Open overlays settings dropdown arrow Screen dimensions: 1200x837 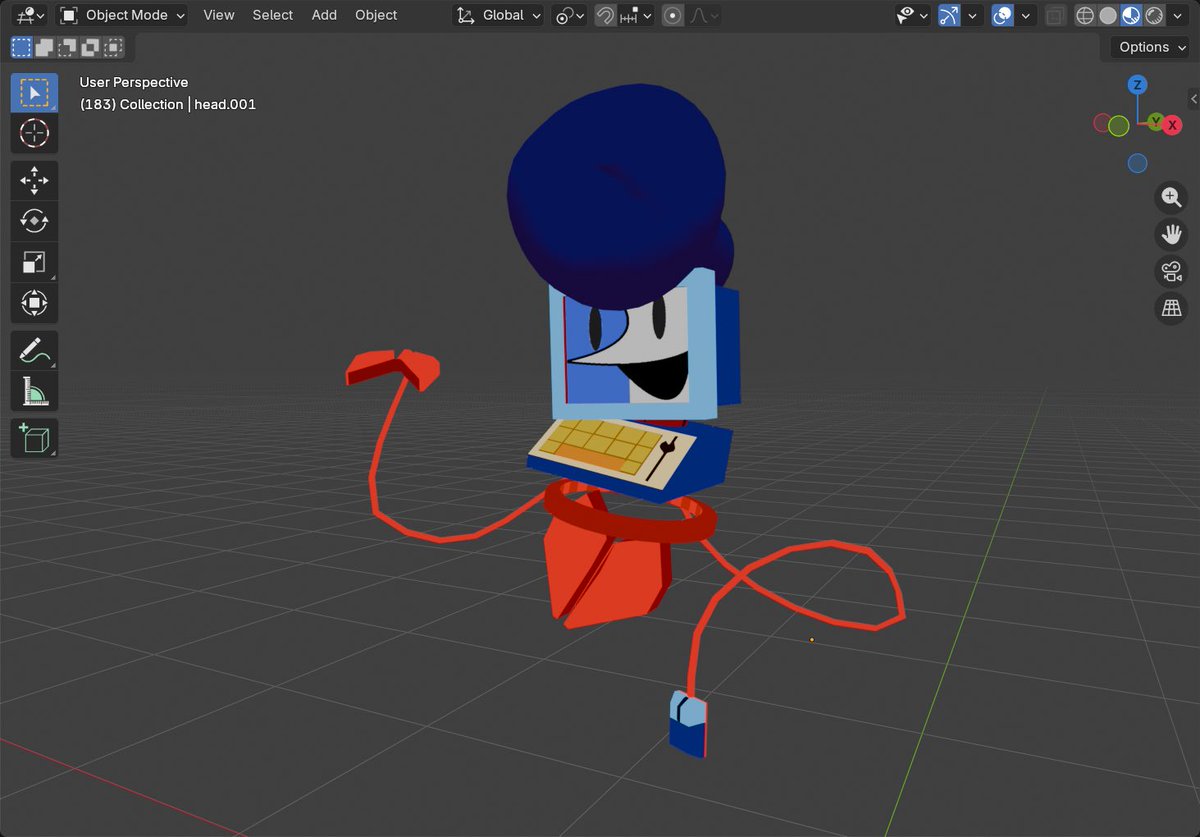[1026, 15]
